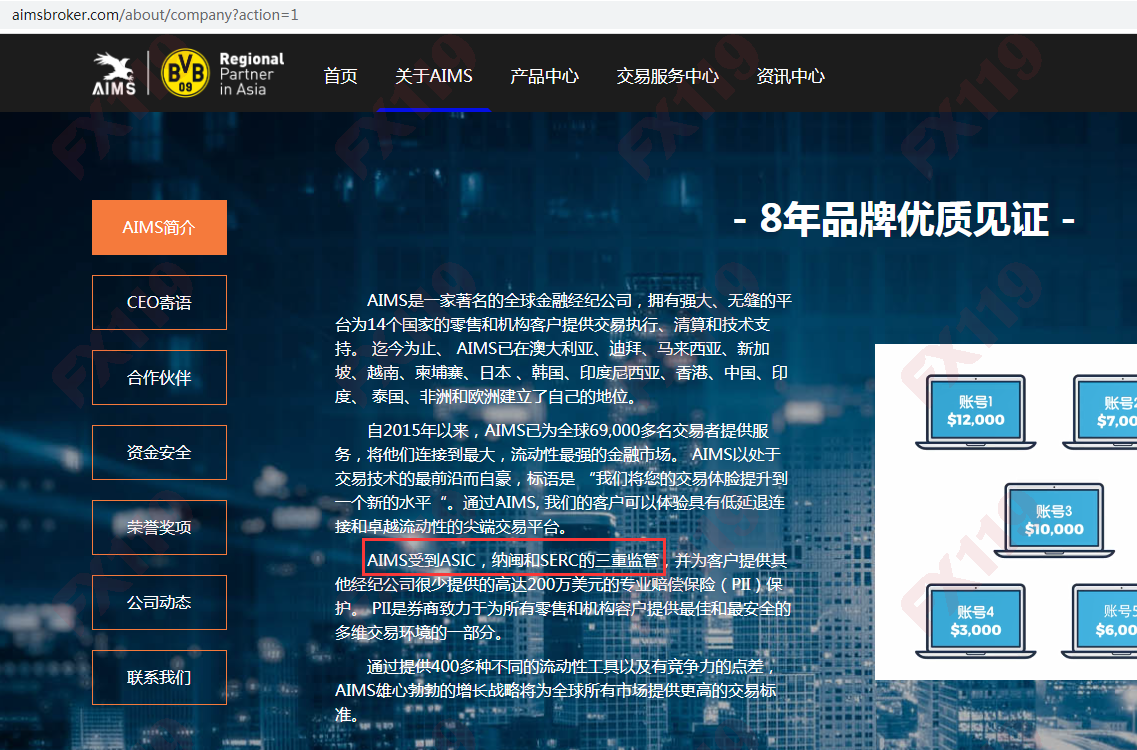Viewport: 1137px width, 750px height.
Task: Open the 联系我们 contact page
Action: (x=160, y=677)
